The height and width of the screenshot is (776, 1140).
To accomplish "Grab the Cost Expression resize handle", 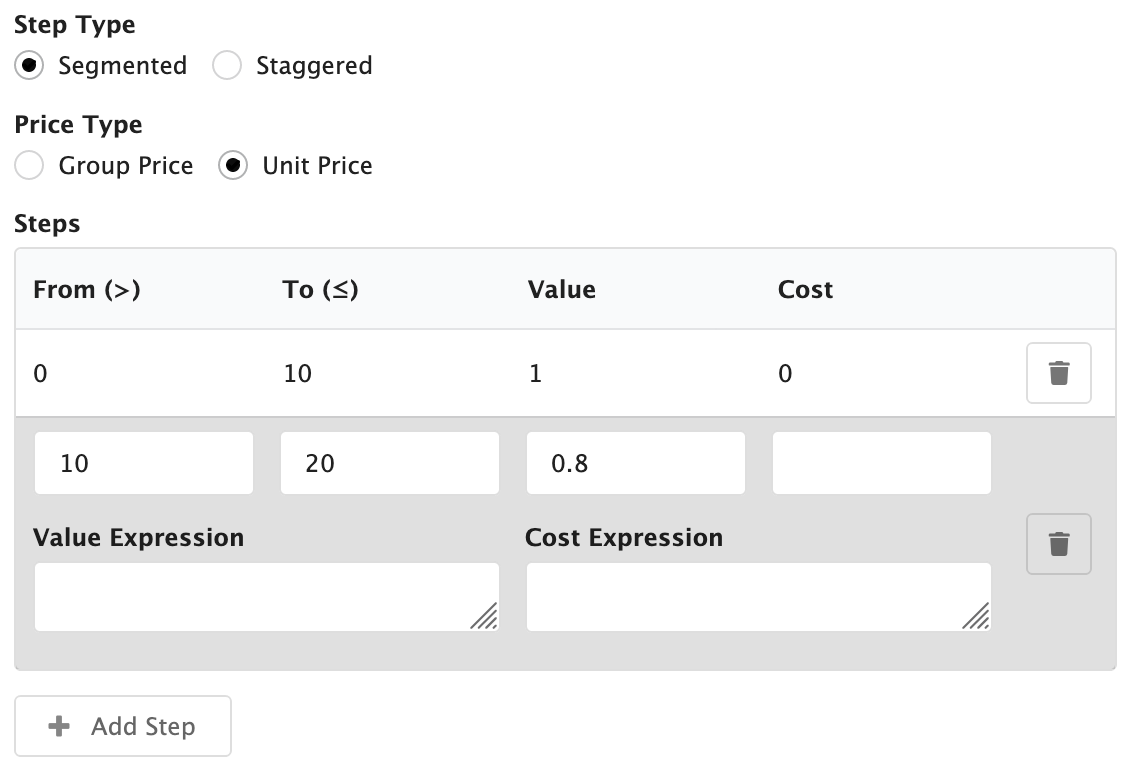I will pyautogui.click(x=976, y=617).
